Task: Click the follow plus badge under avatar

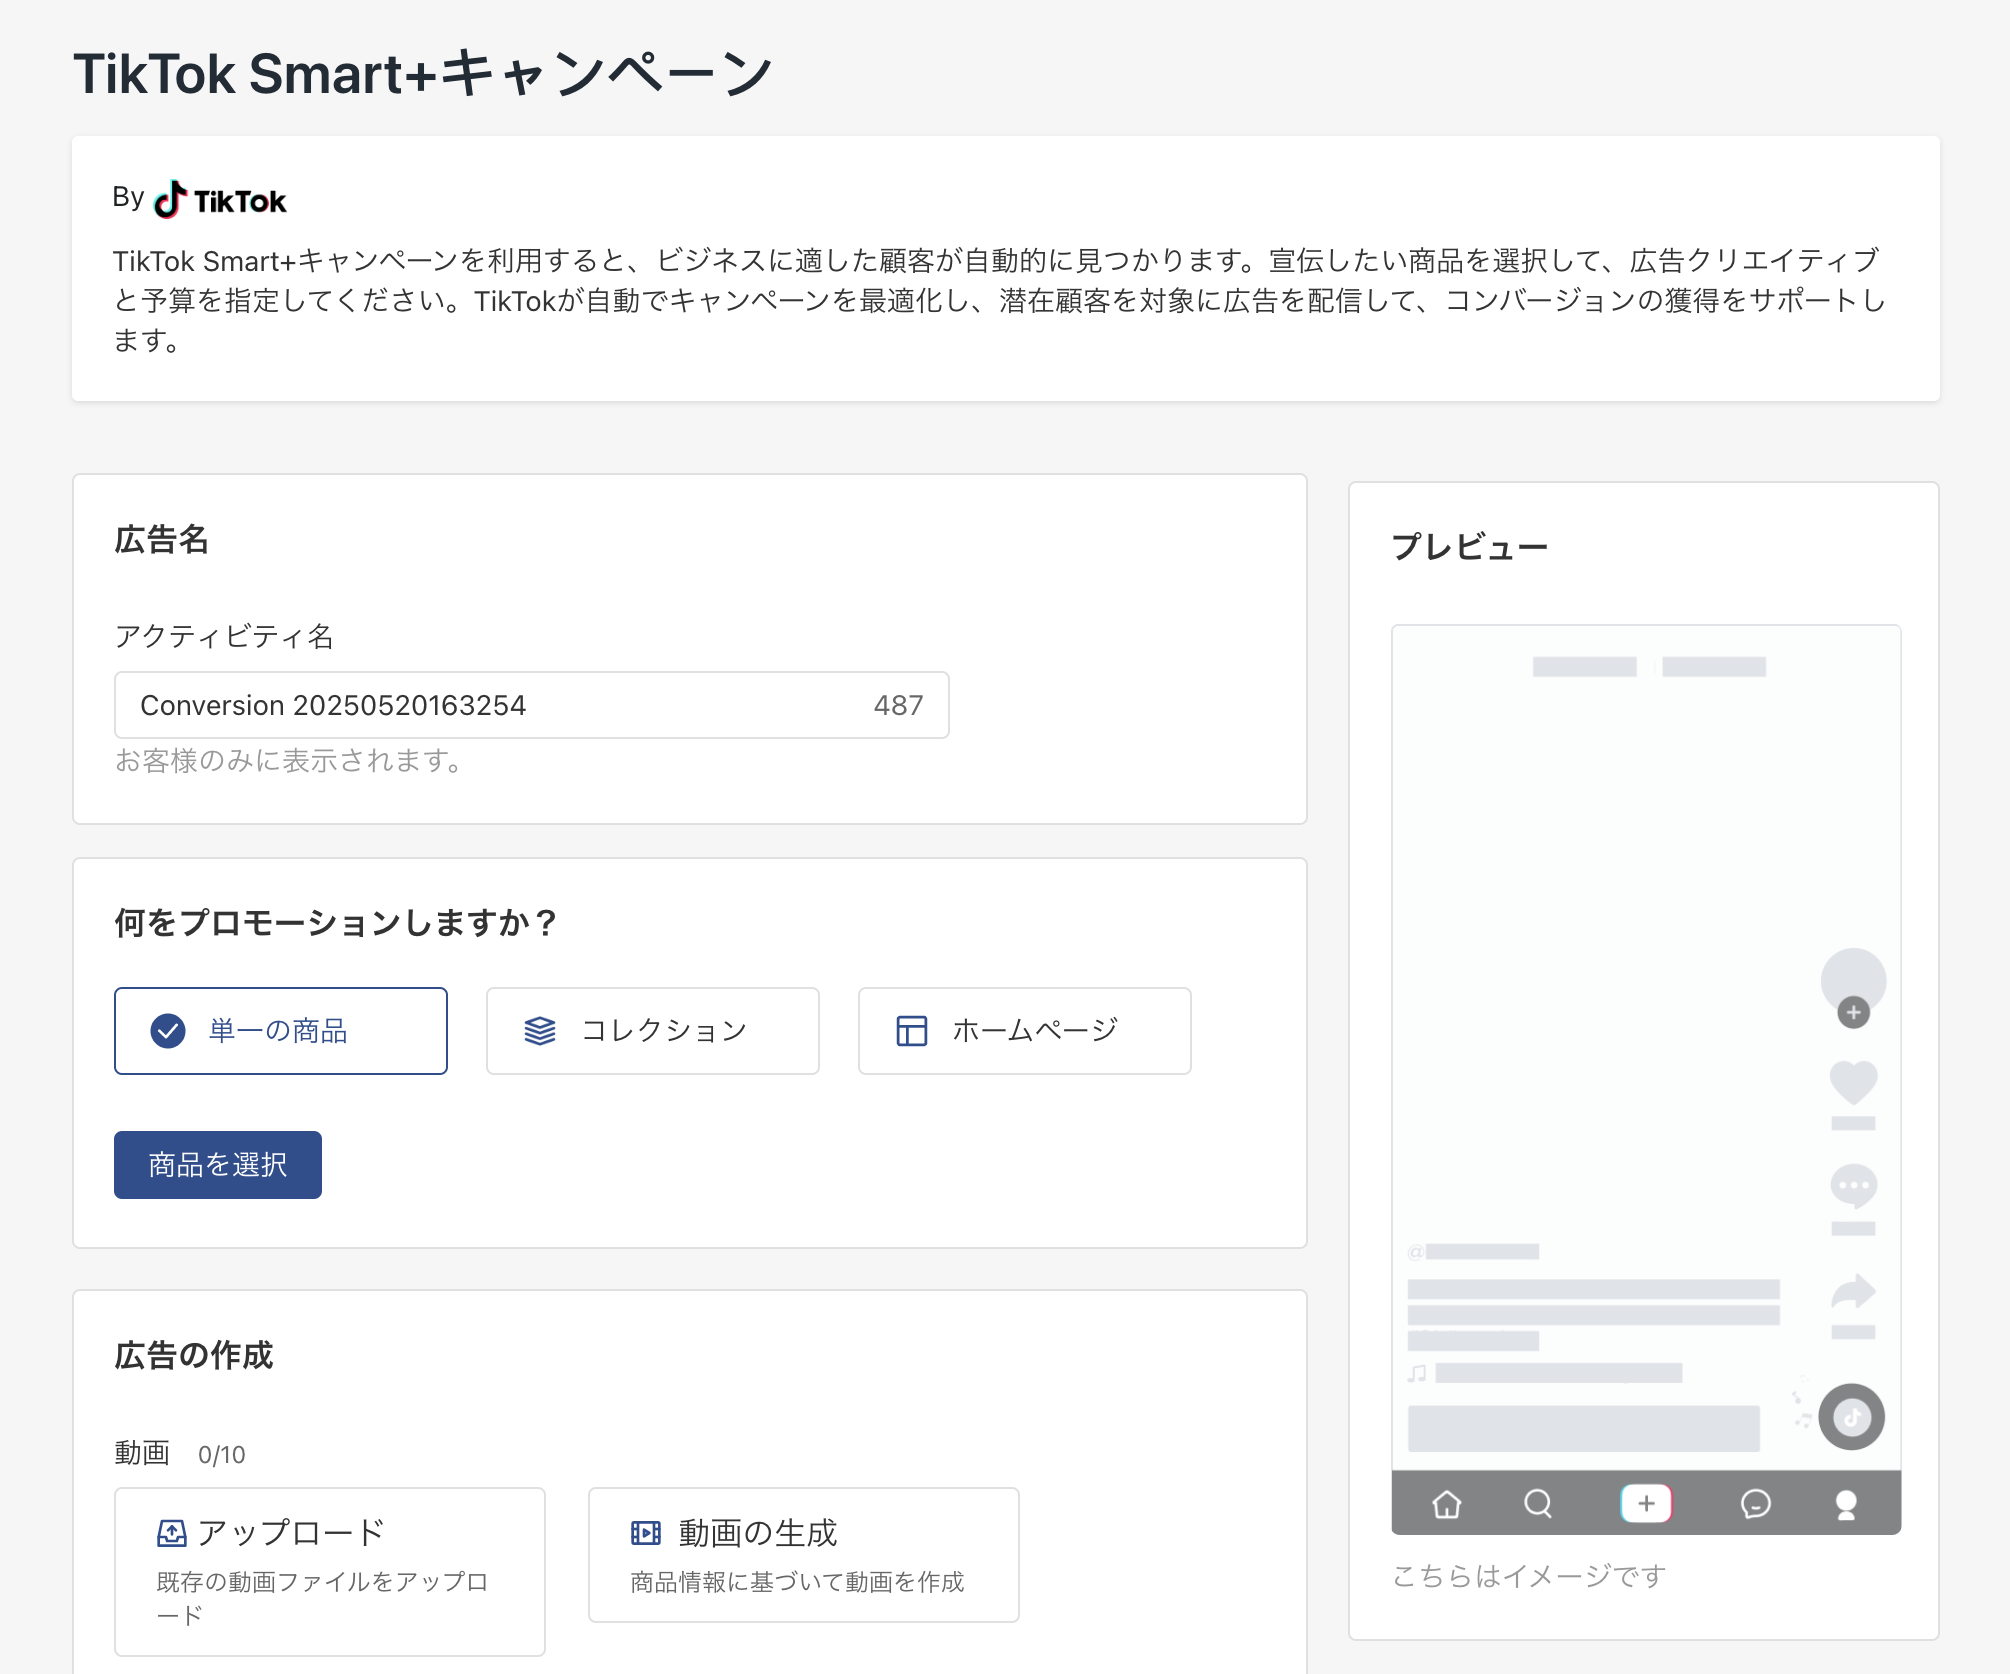Action: point(1853,1013)
